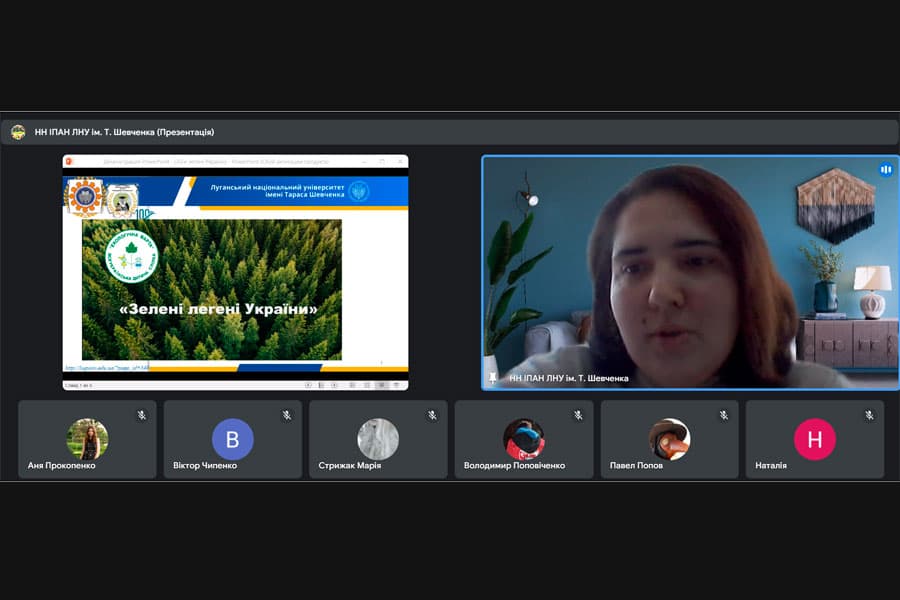Click Віктор Чипенко's muted microphone icon
Viewport: 900px width, 600px height.
coord(287,414)
